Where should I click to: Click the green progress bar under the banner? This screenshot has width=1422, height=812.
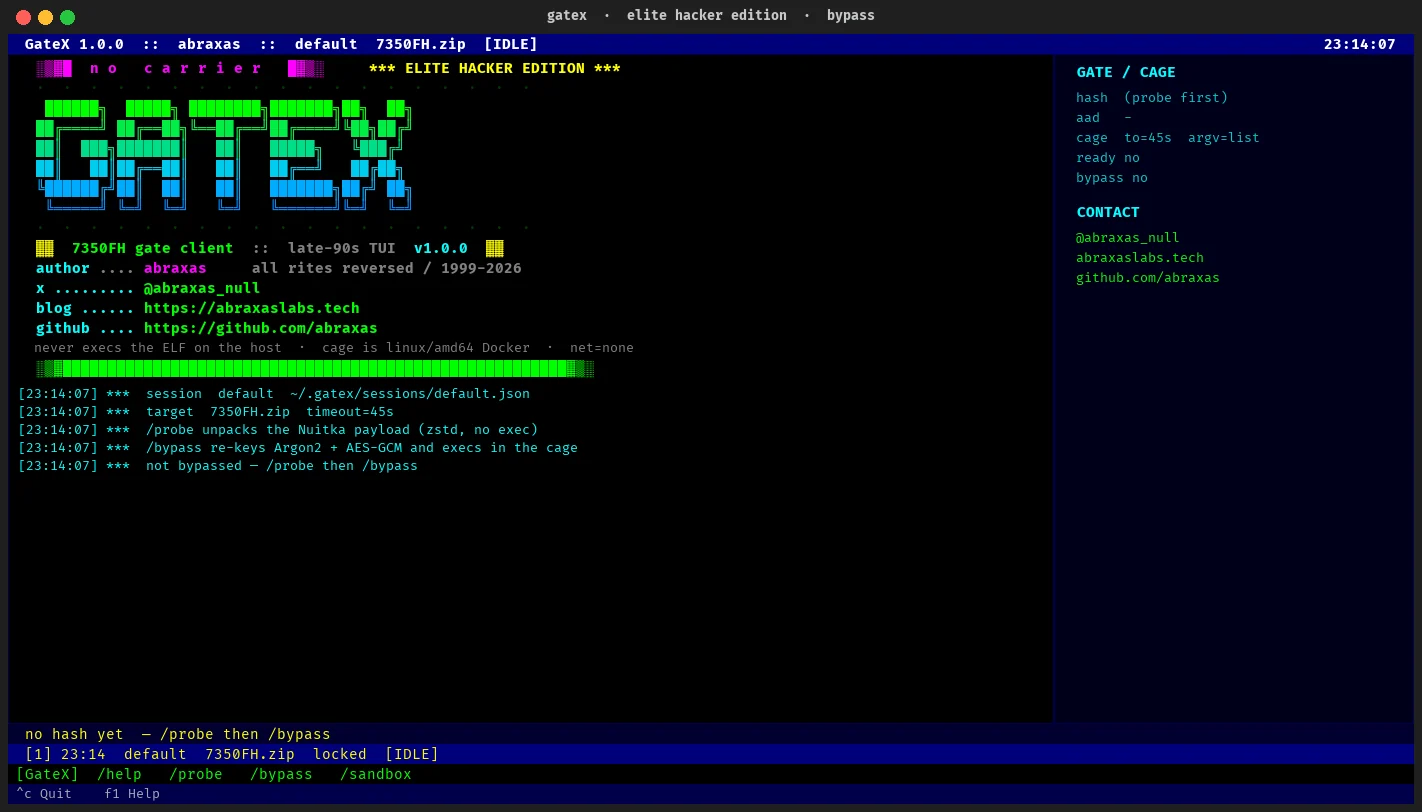click(x=315, y=369)
